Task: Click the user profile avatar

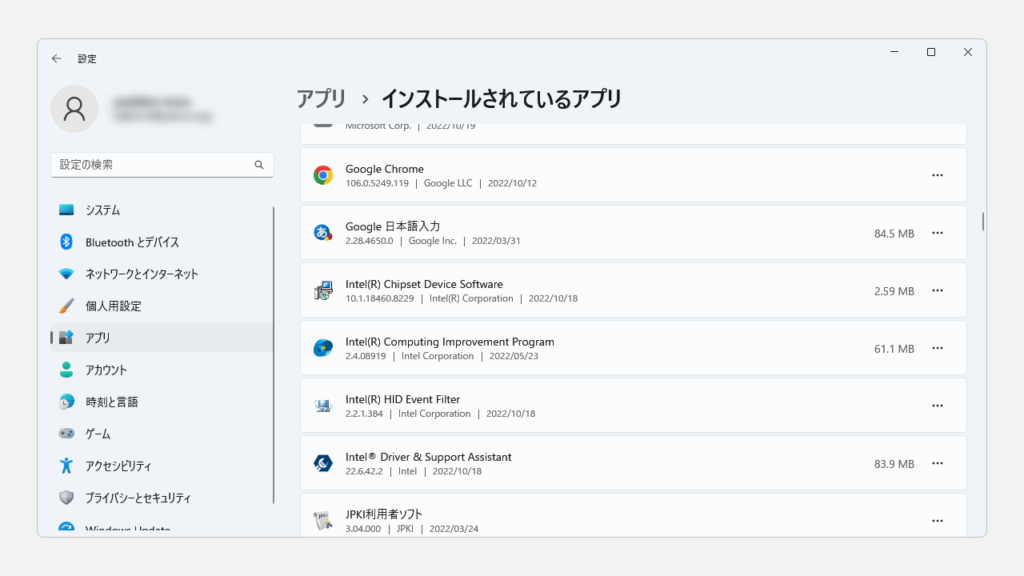Action: pos(75,109)
